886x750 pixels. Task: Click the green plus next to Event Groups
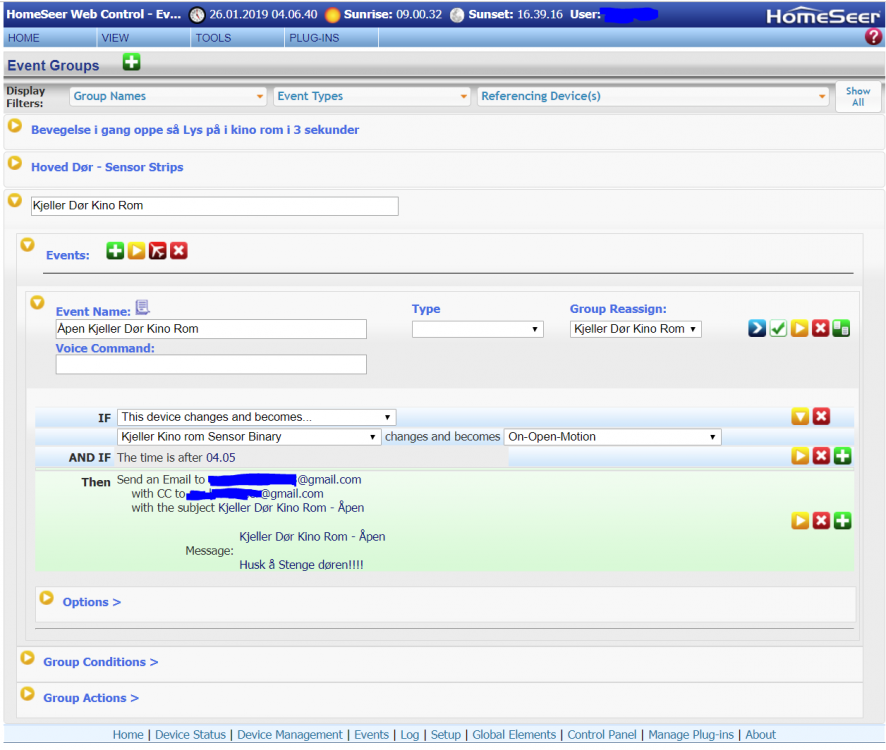[130, 64]
